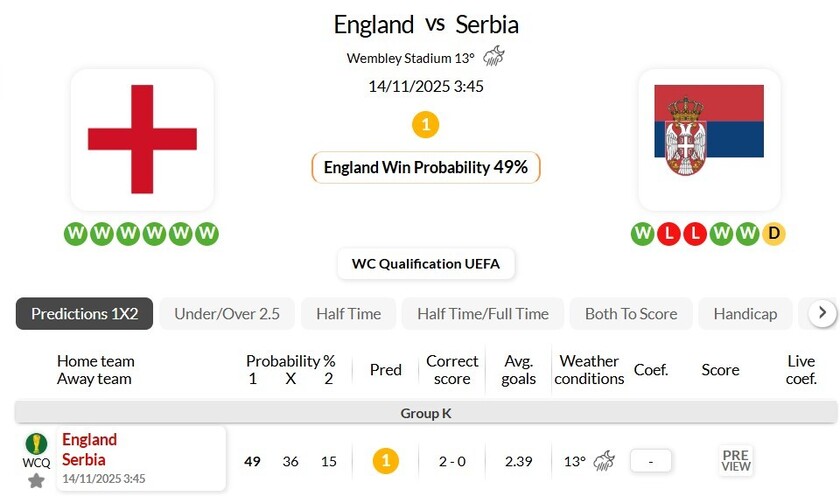Click the prediction badge in the match row
Screen dimensions: 840x496
coord(385,461)
